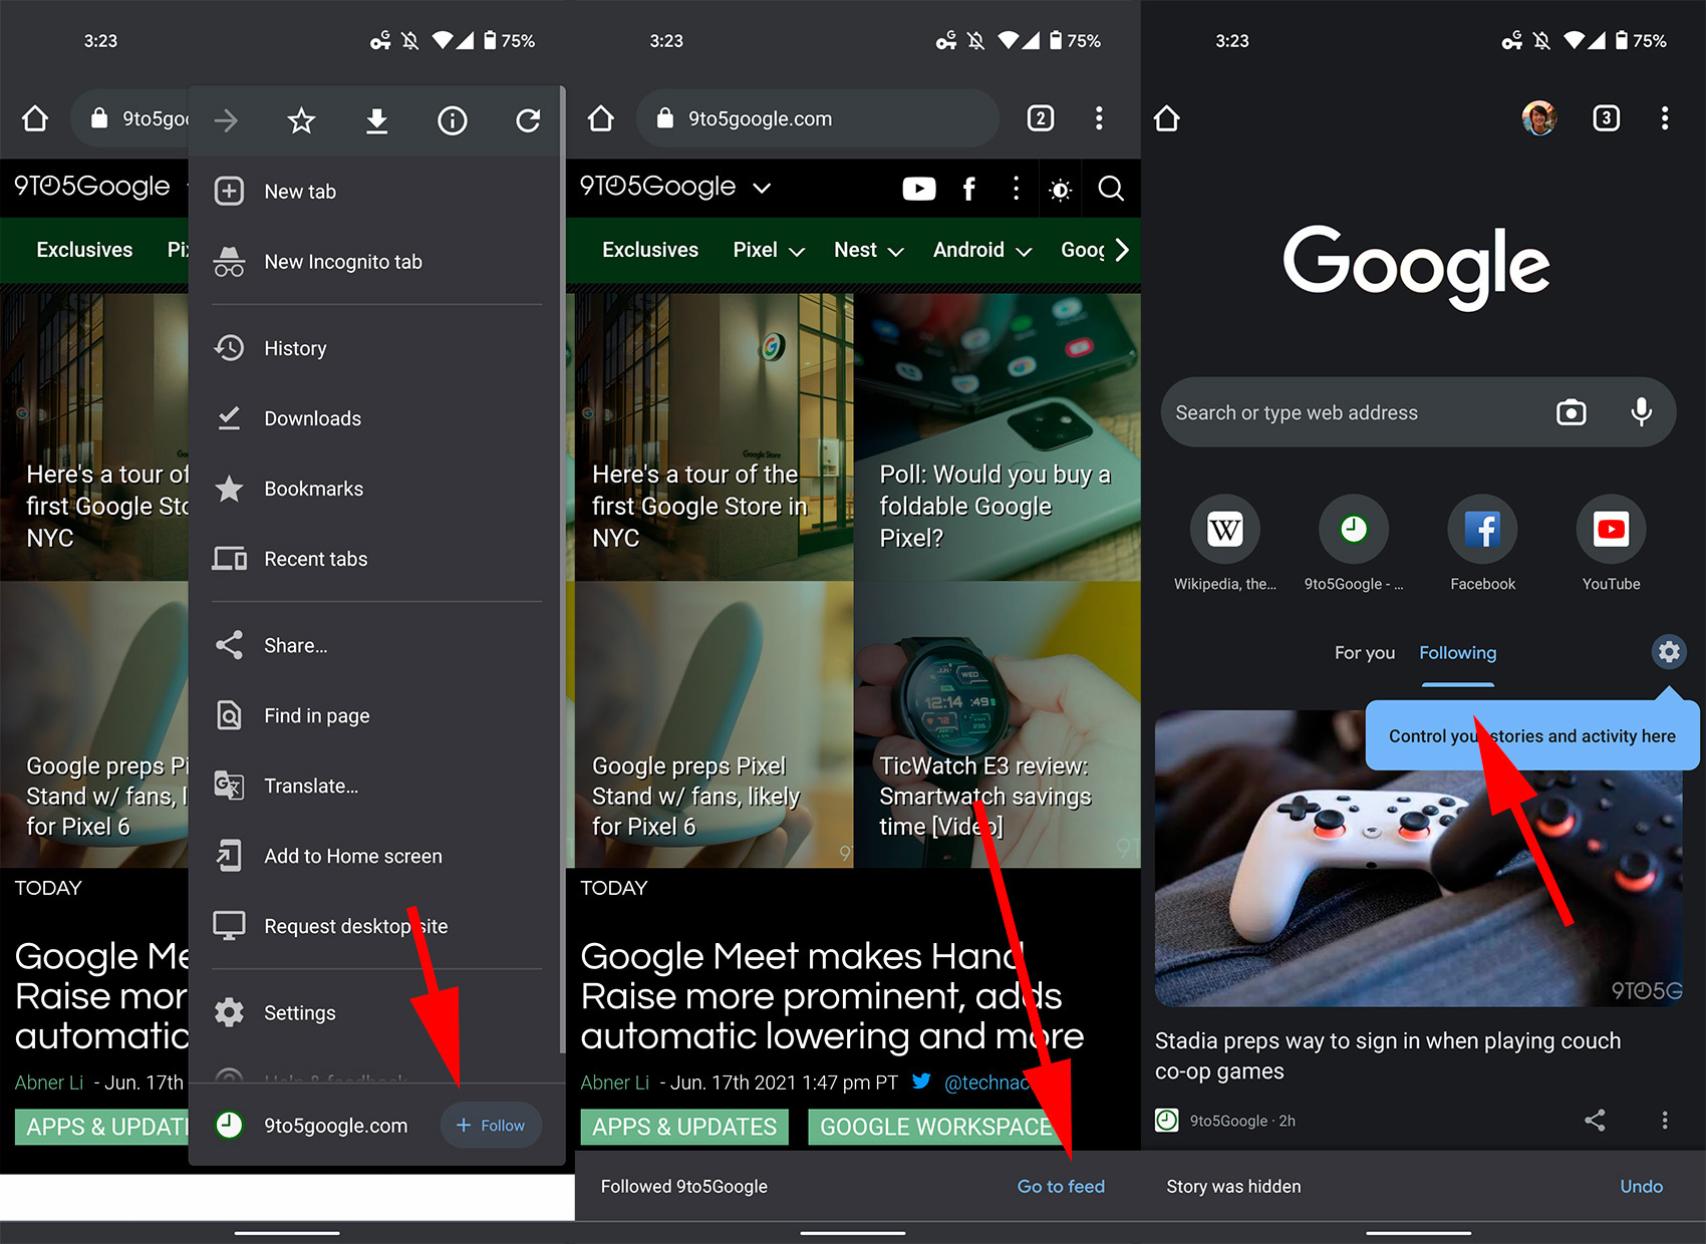Toggle site dark mode brightness icon
The image size is (1706, 1244).
coord(1061,189)
